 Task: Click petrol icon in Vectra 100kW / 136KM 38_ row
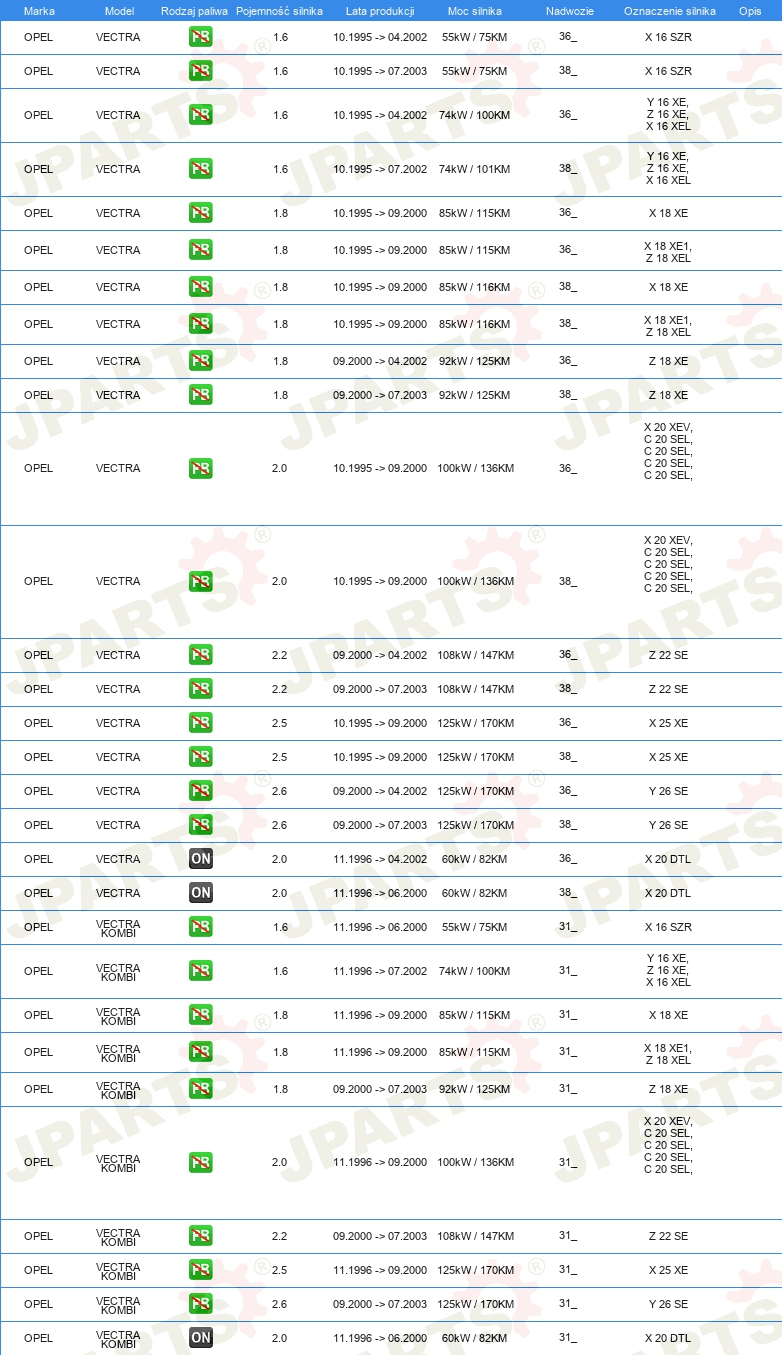pyautogui.click(x=201, y=581)
